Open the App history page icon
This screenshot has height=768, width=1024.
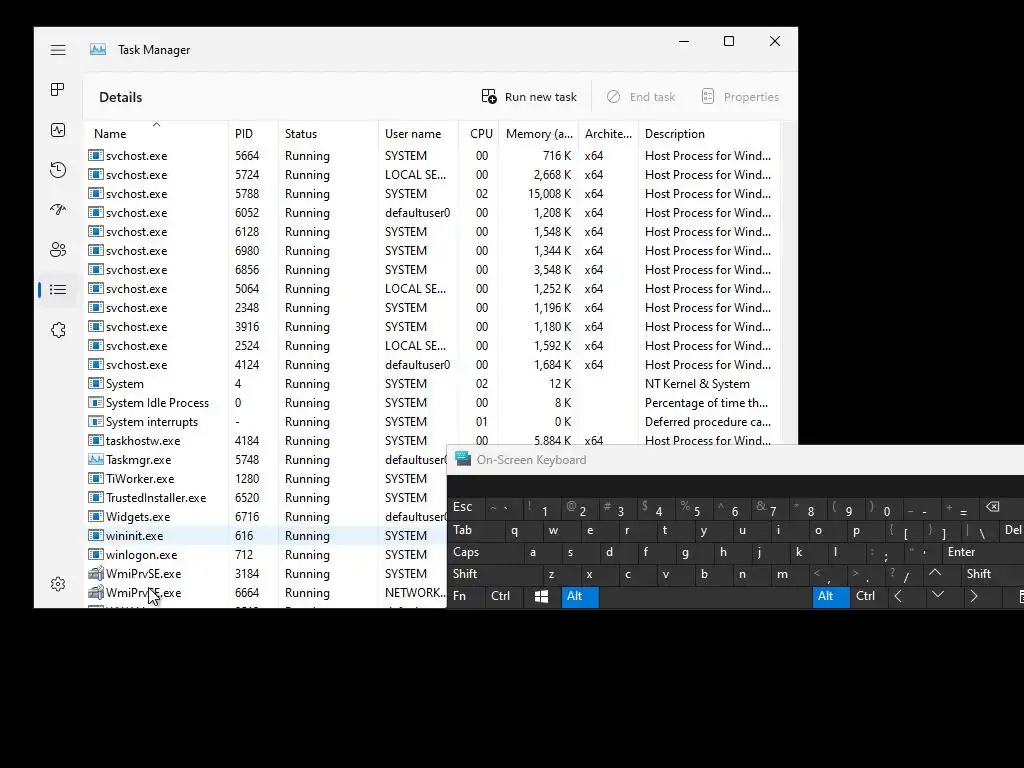click(x=58, y=170)
